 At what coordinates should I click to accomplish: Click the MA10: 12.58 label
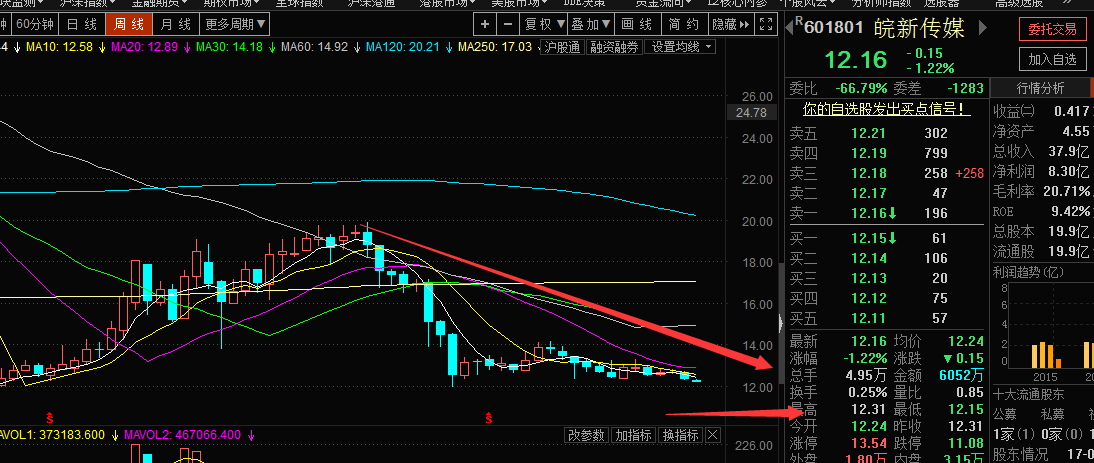[59, 47]
